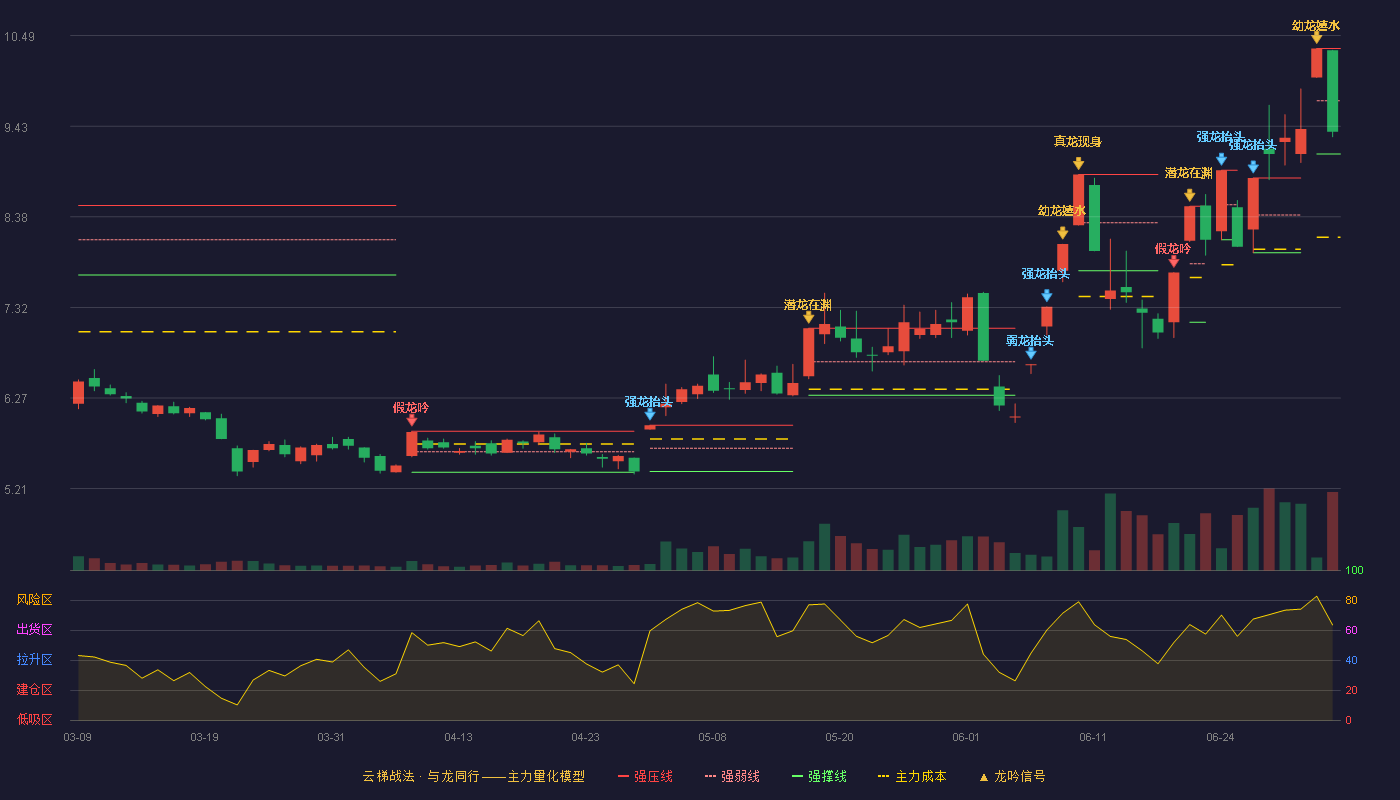Click the 60 indicator scale label
This screenshot has width=1400, height=800.
click(x=1351, y=631)
